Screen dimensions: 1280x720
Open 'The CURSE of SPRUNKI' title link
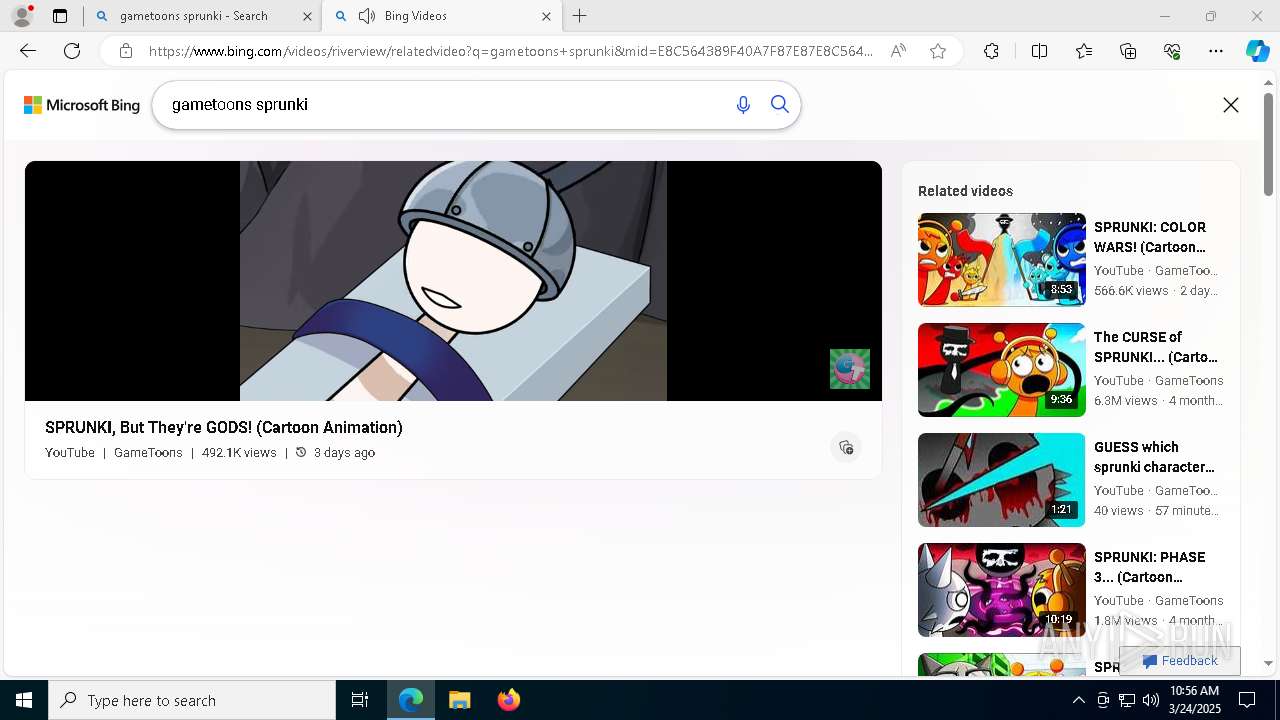pos(1156,347)
